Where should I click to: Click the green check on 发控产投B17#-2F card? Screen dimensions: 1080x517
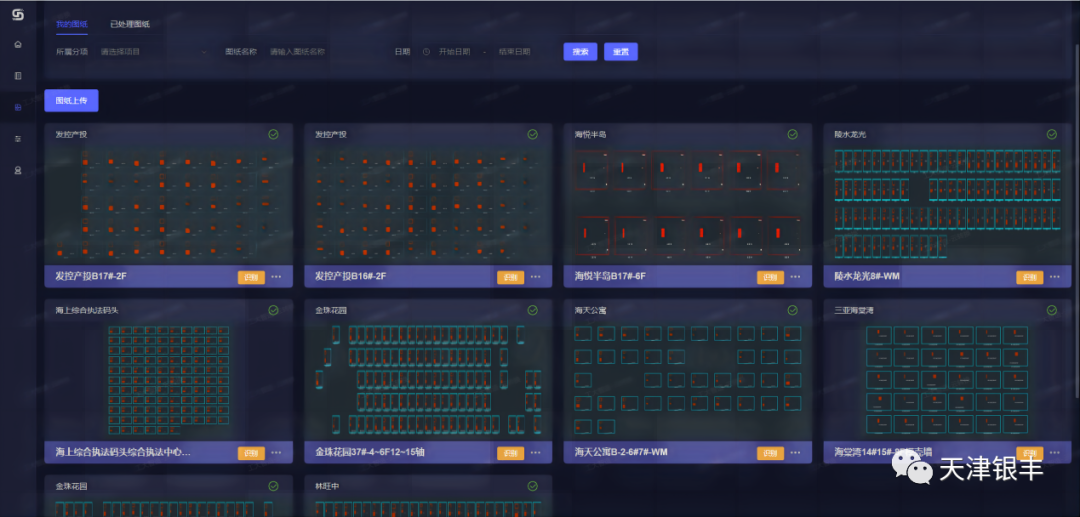273,134
